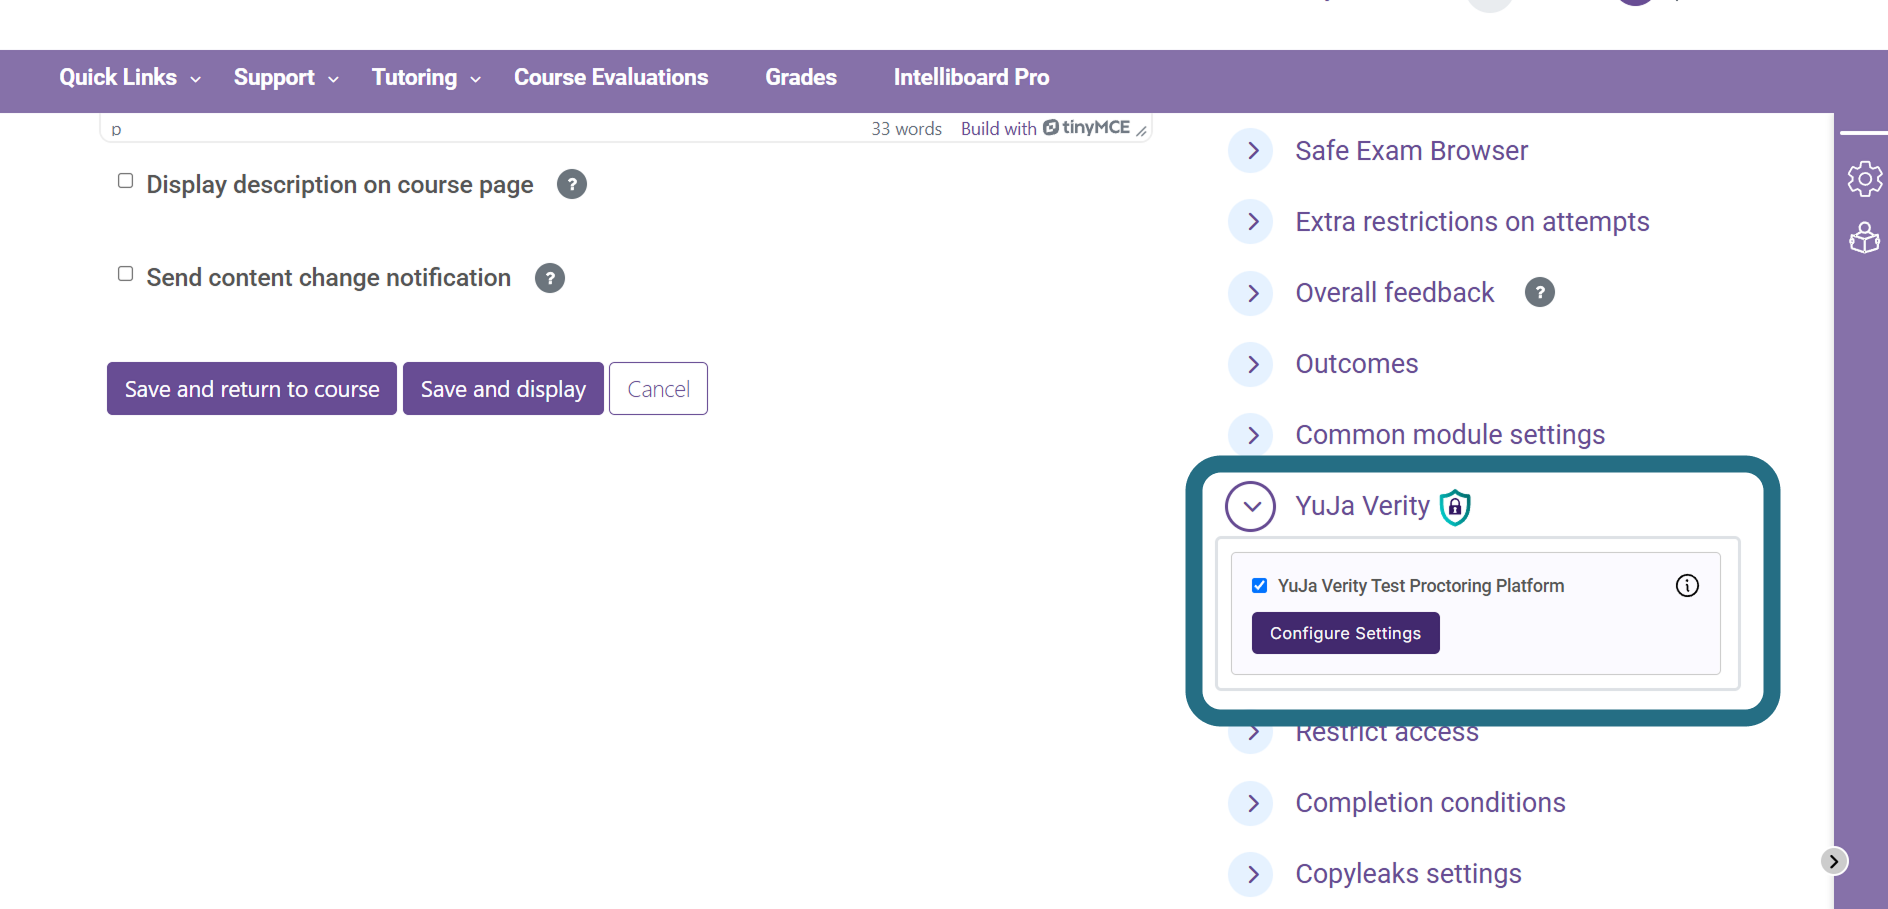
Task: Click the 33 words counter
Action: 906,129
